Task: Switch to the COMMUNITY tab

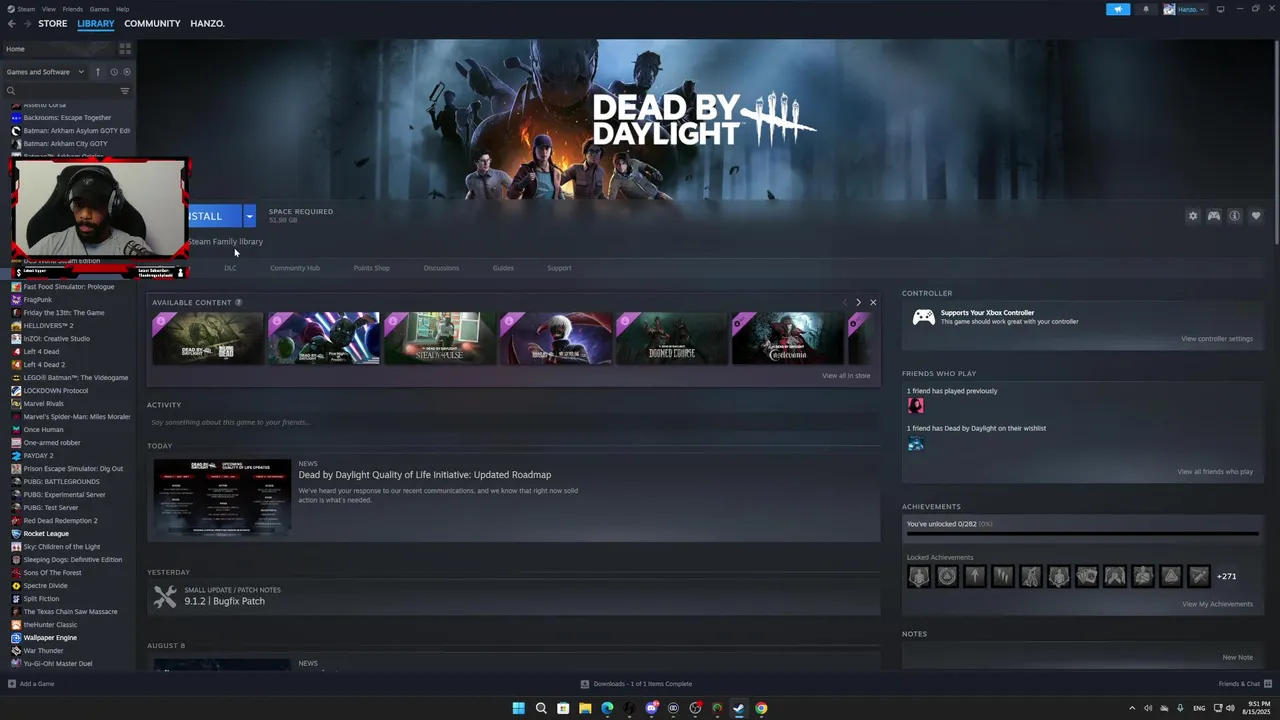Action: [x=152, y=23]
